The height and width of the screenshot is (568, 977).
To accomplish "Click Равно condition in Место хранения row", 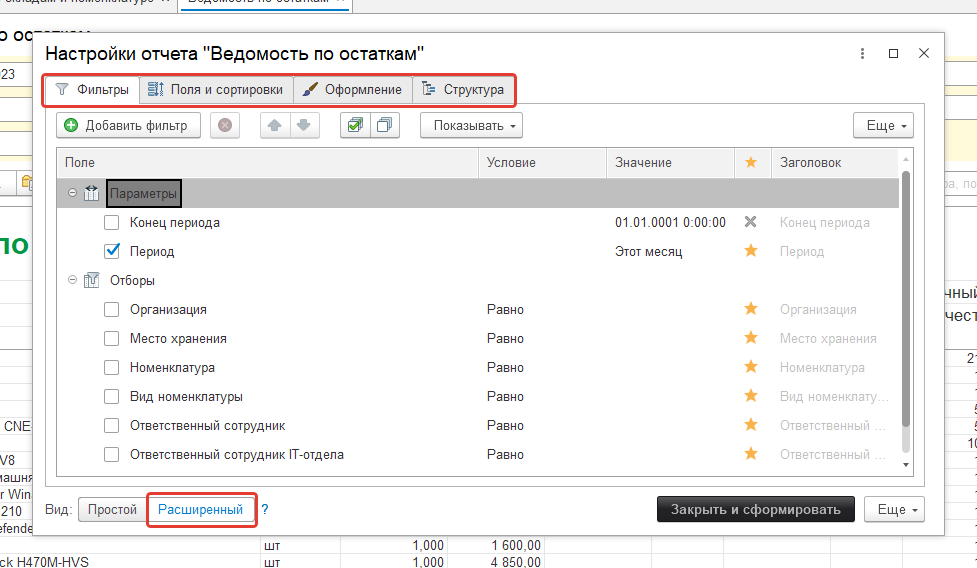I will 505,338.
